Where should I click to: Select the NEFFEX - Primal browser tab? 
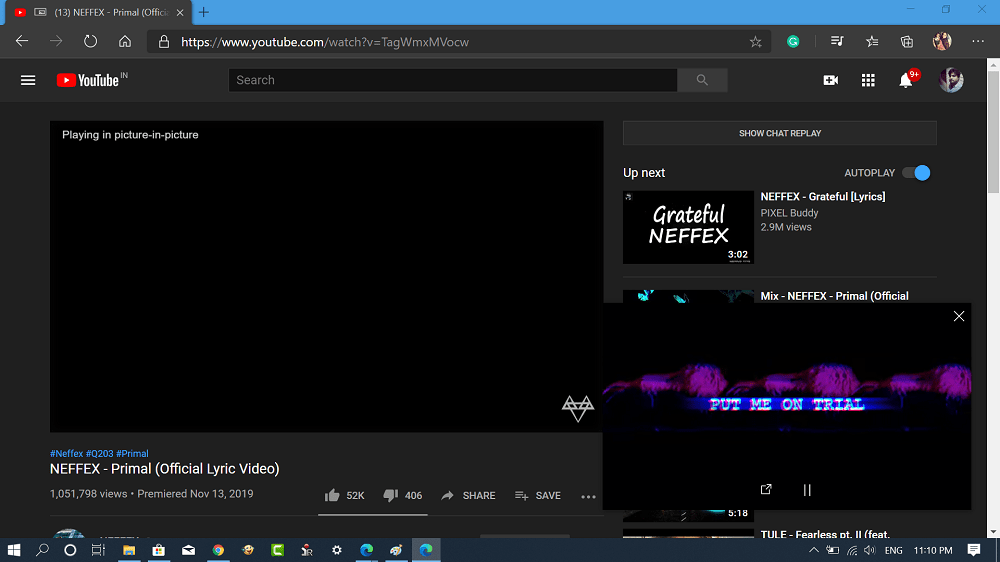100,12
